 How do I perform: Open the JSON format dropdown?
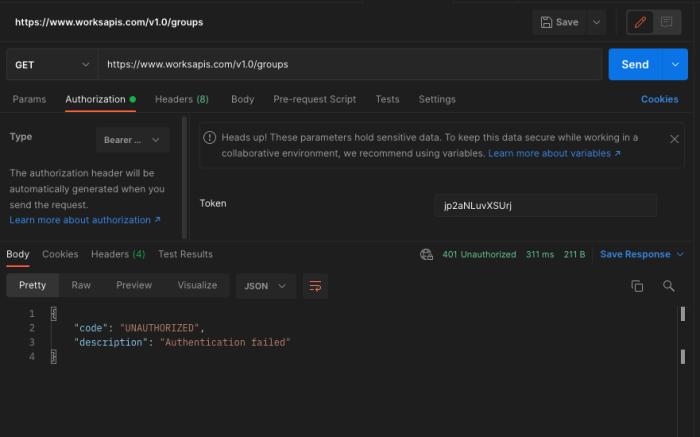click(x=266, y=286)
